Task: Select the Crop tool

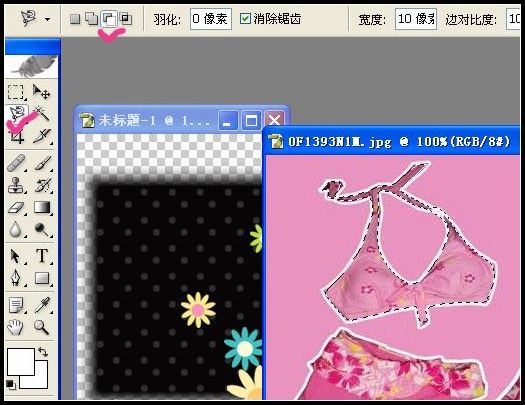Action: coord(16,136)
